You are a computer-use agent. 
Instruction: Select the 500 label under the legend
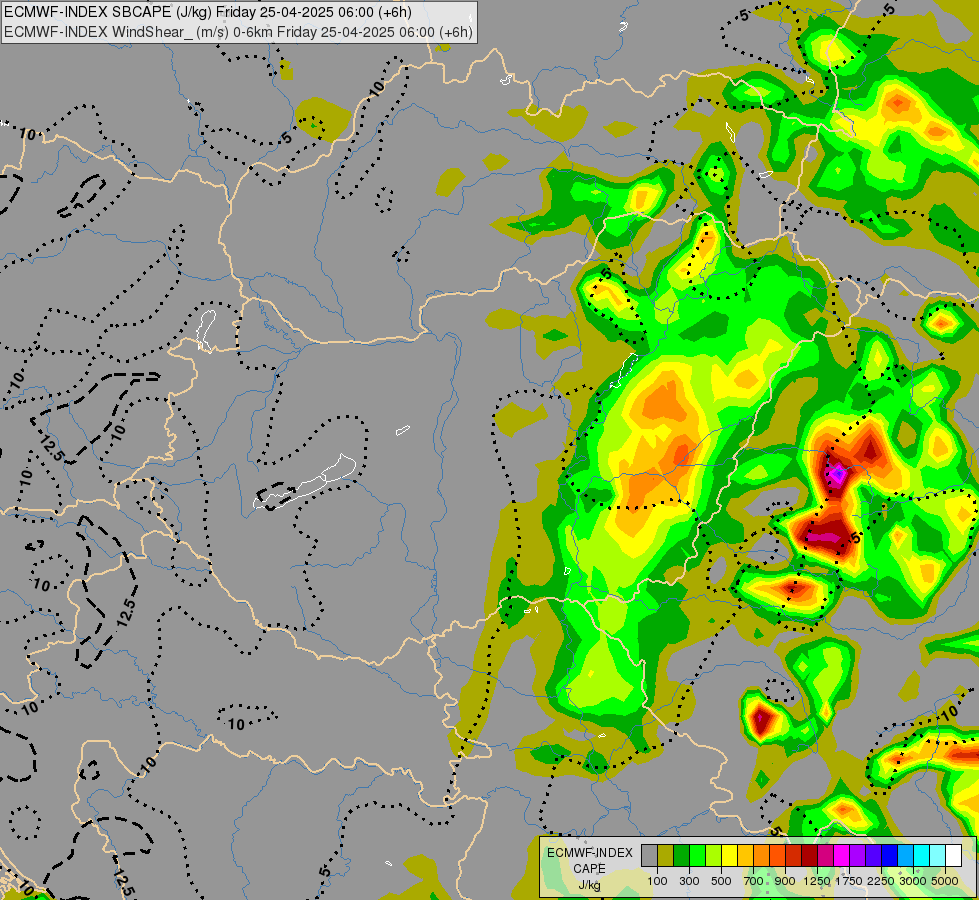click(x=721, y=881)
